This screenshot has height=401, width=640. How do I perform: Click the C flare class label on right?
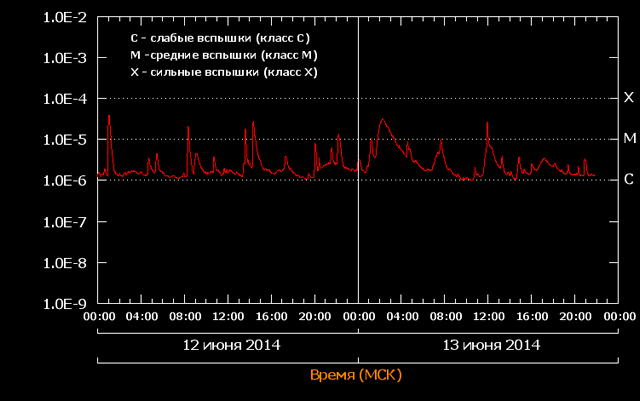629,180
